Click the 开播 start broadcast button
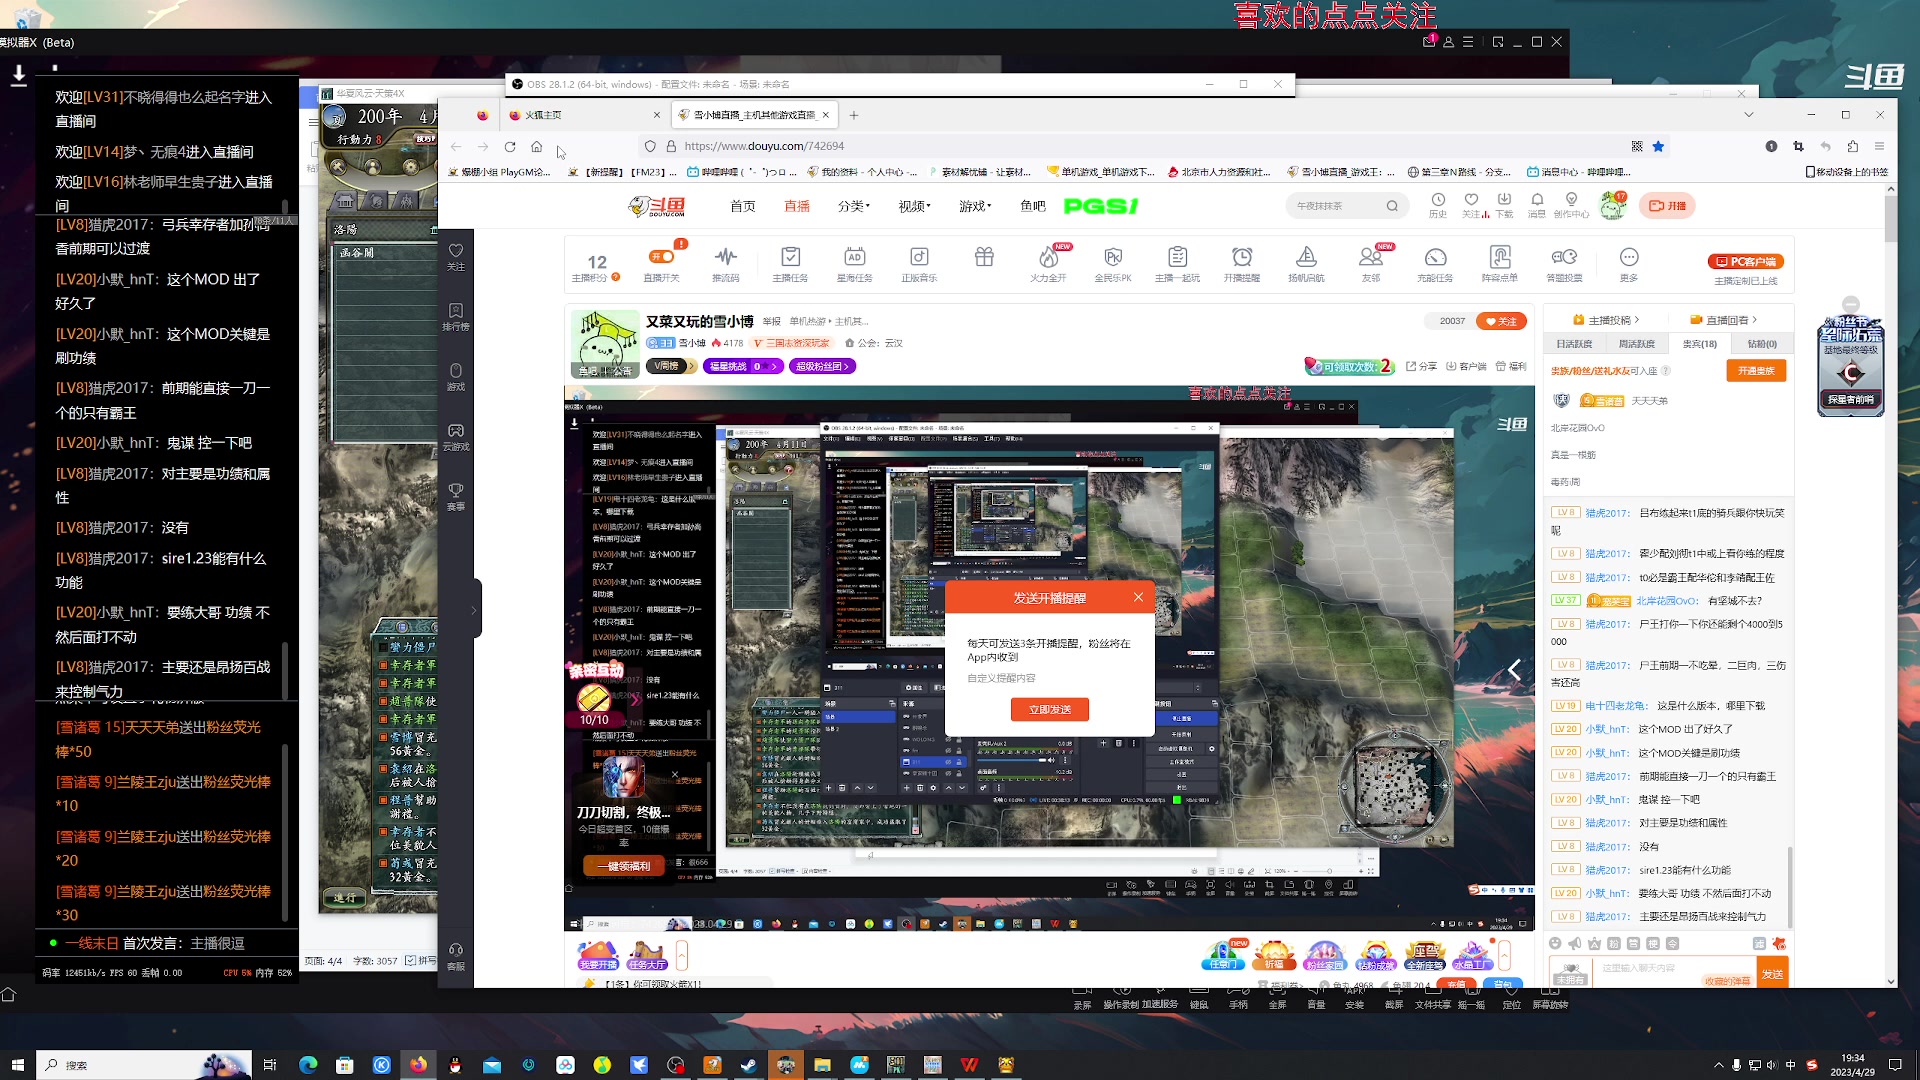This screenshot has width=1920, height=1080. [x=1668, y=206]
